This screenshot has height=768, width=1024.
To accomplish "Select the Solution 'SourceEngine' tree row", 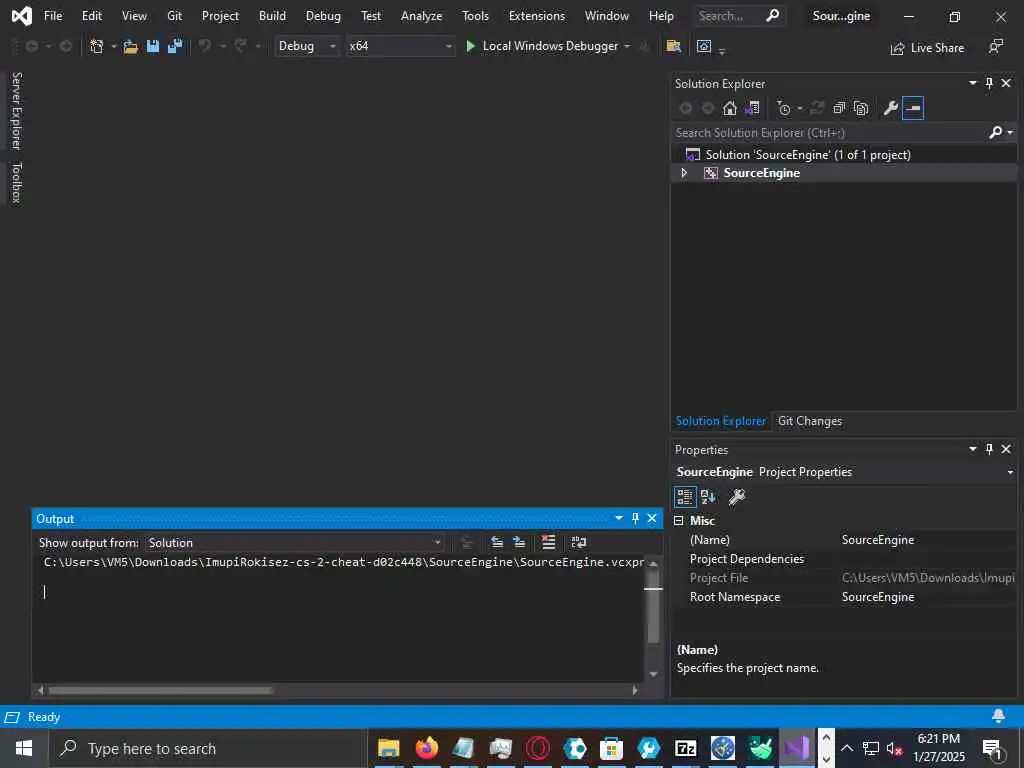I will coord(844,155).
